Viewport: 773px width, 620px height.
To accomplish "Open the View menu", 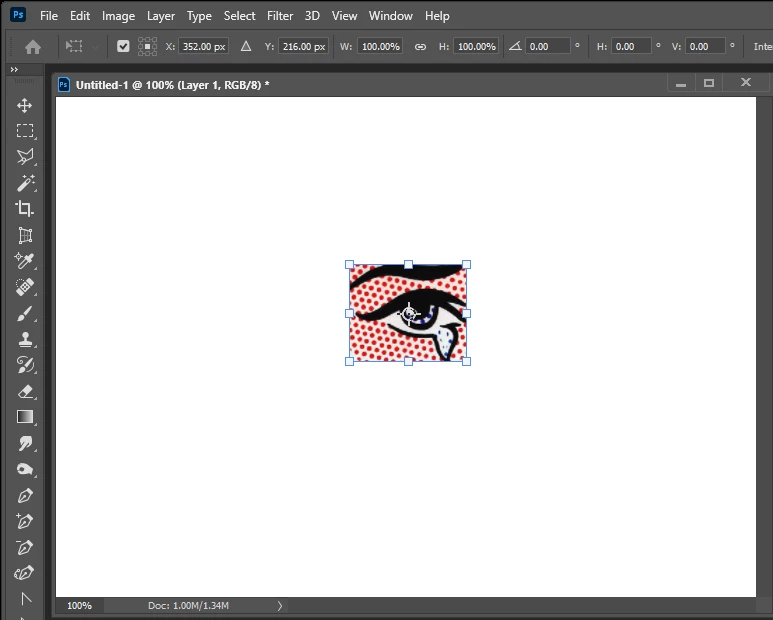I will pos(344,16).
